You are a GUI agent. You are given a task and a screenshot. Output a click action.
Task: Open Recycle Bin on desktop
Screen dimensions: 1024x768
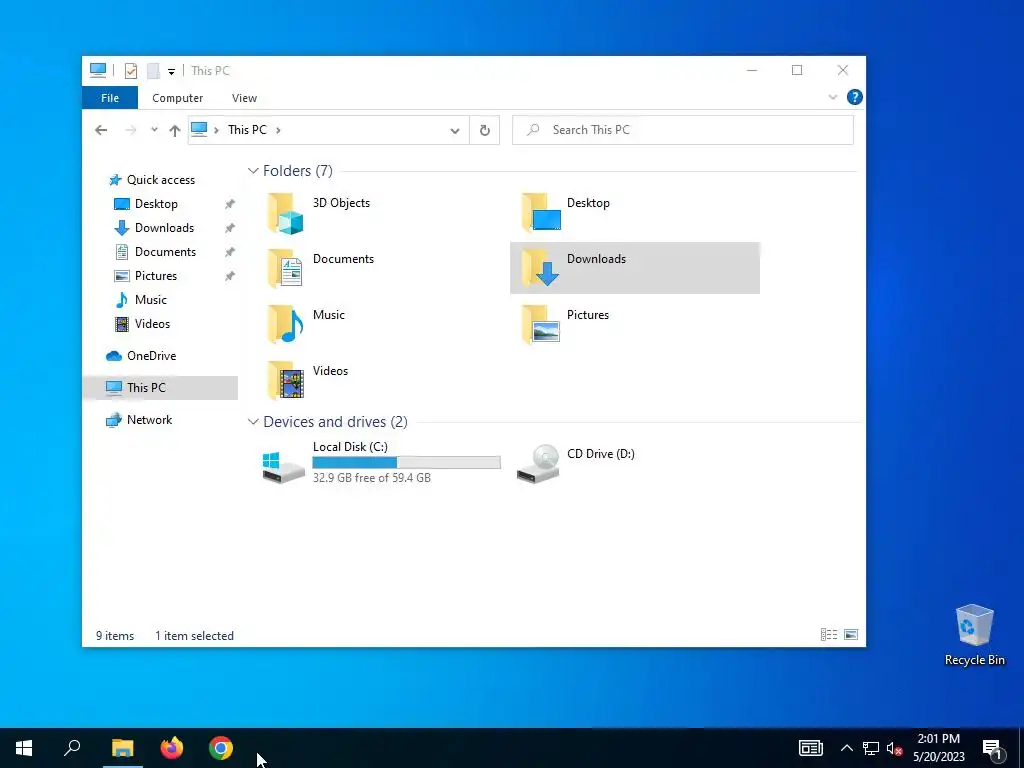coord(974,634)
